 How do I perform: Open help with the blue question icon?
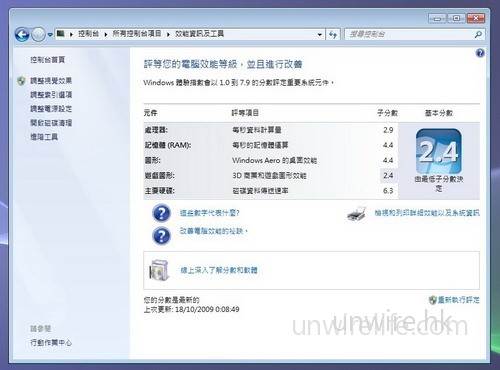point(480,53)
